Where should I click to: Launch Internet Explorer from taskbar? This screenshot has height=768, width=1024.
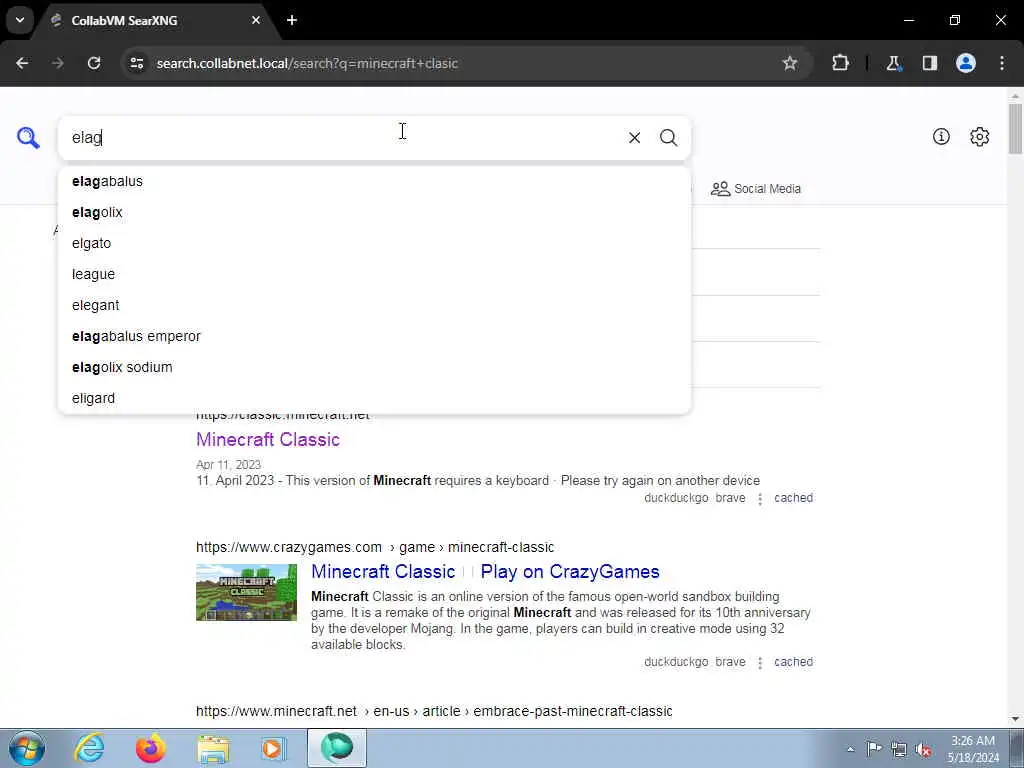pyautogui.click(x=89, y=748)
